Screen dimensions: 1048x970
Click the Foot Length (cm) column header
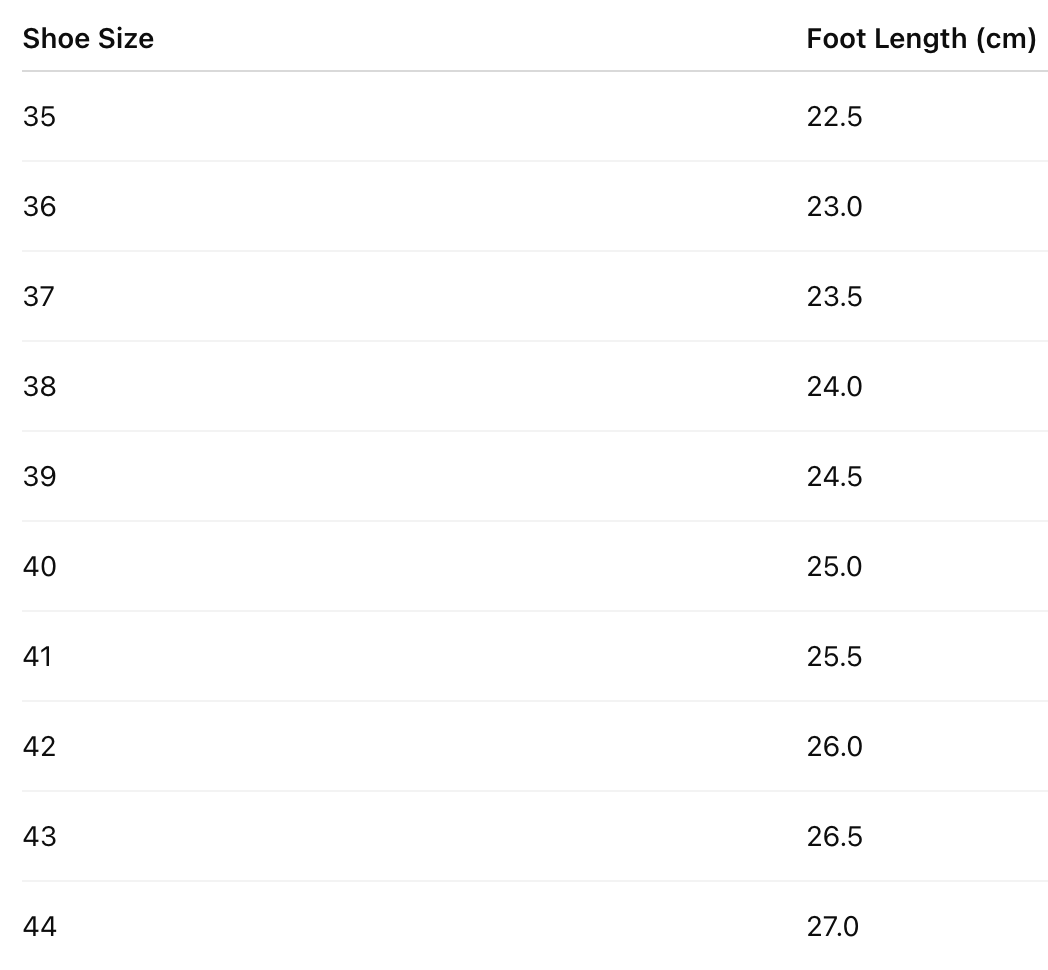[x=920, y=39]
